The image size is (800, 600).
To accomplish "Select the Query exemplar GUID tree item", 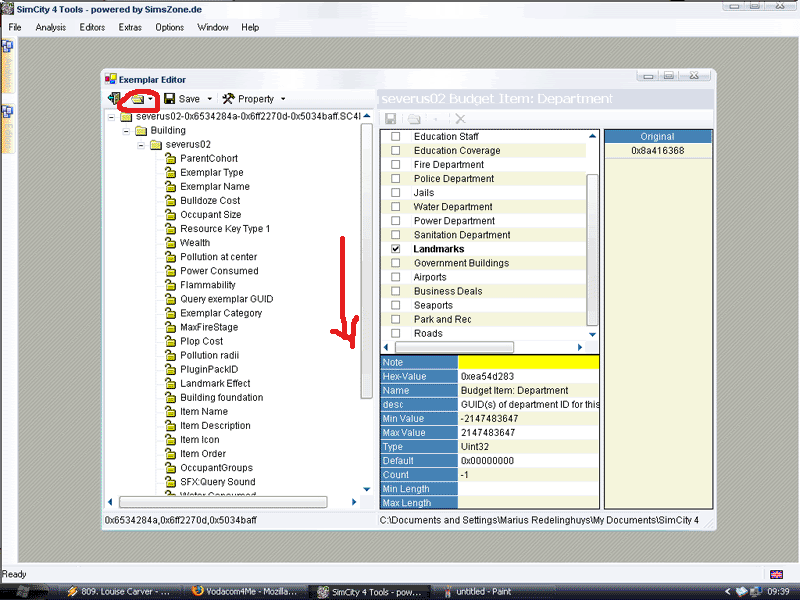I will (227, 299).
